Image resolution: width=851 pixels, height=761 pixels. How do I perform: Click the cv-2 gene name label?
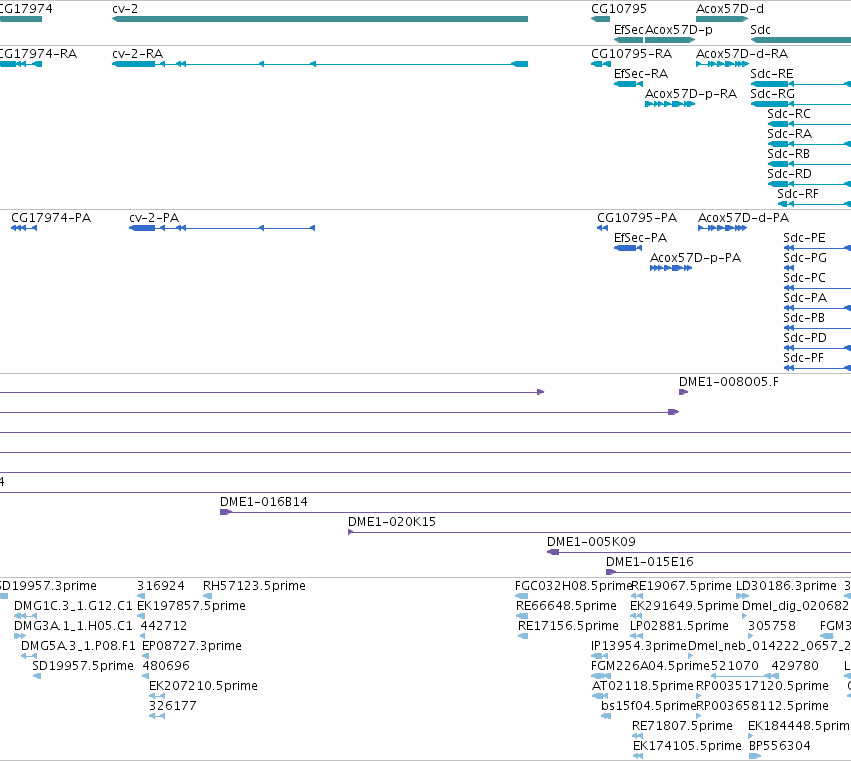[125, 9]
